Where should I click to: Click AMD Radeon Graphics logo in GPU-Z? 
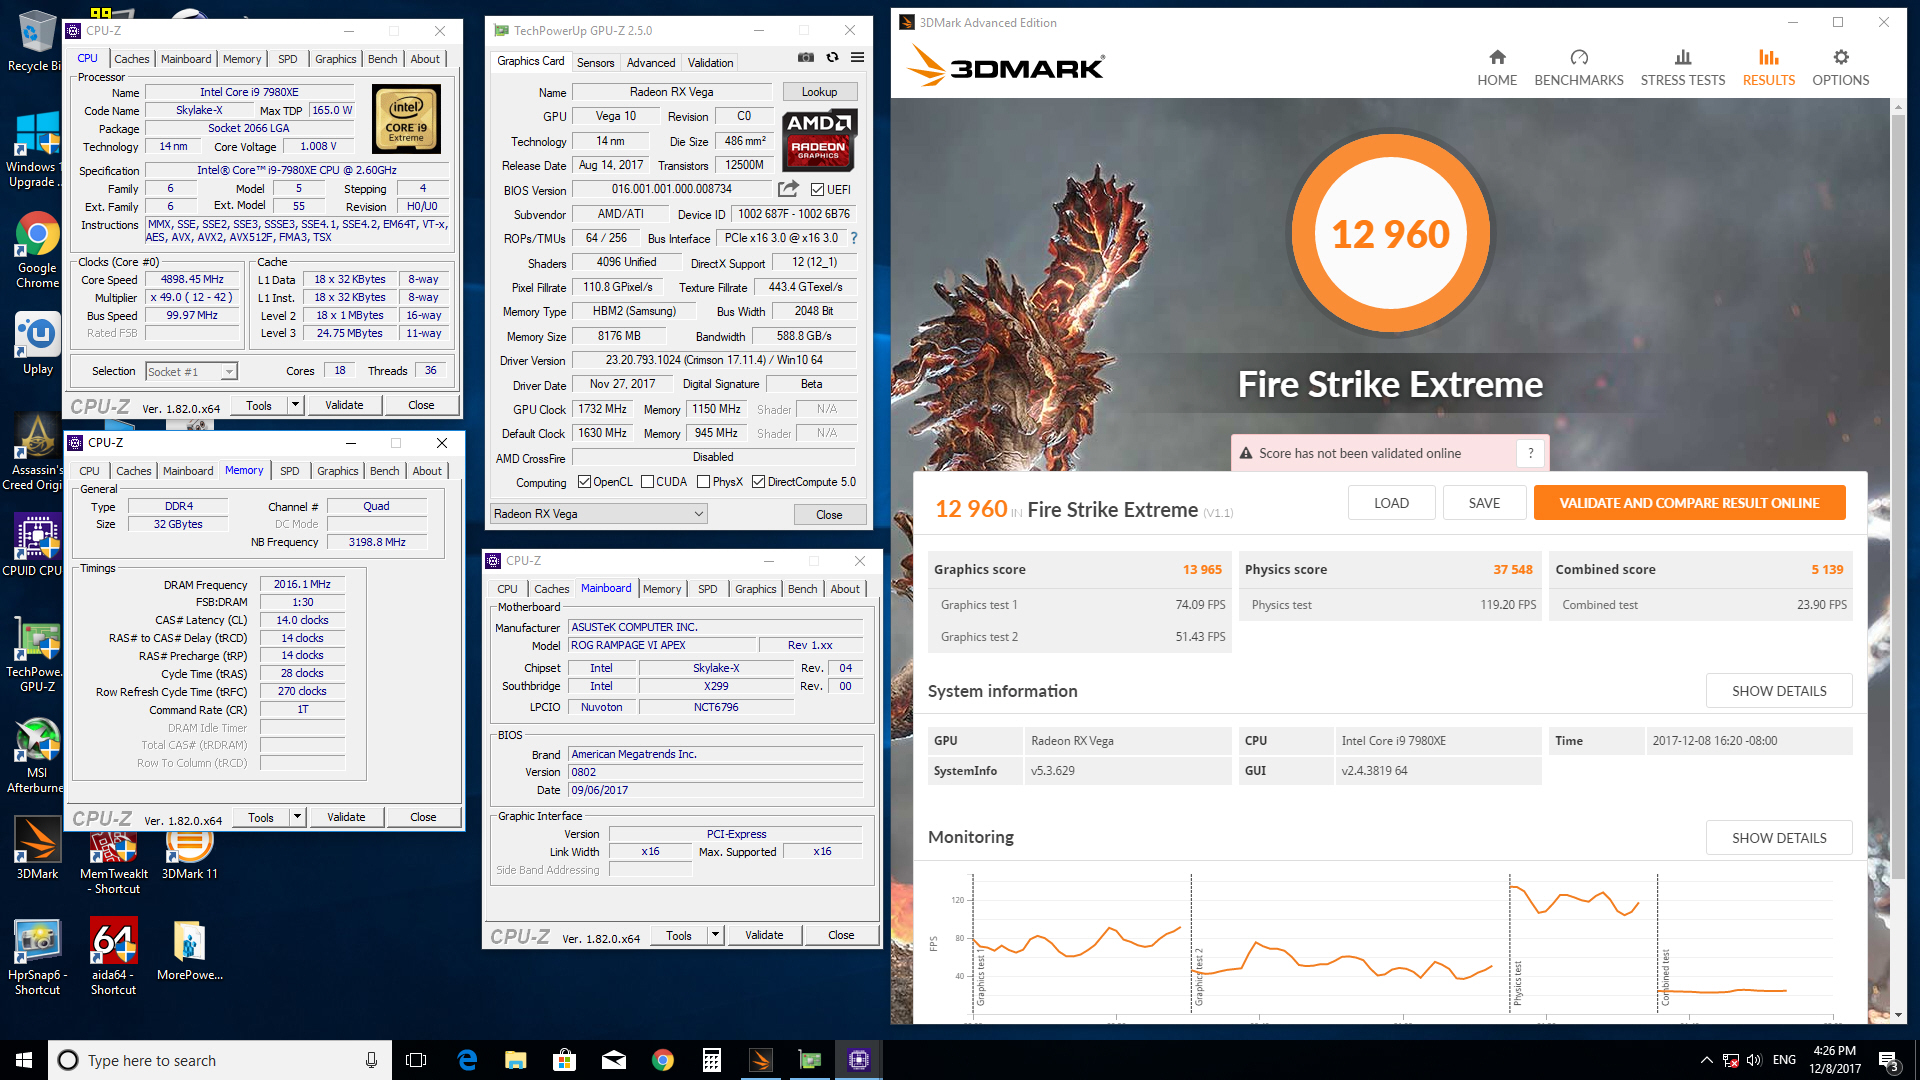(819, 140)
